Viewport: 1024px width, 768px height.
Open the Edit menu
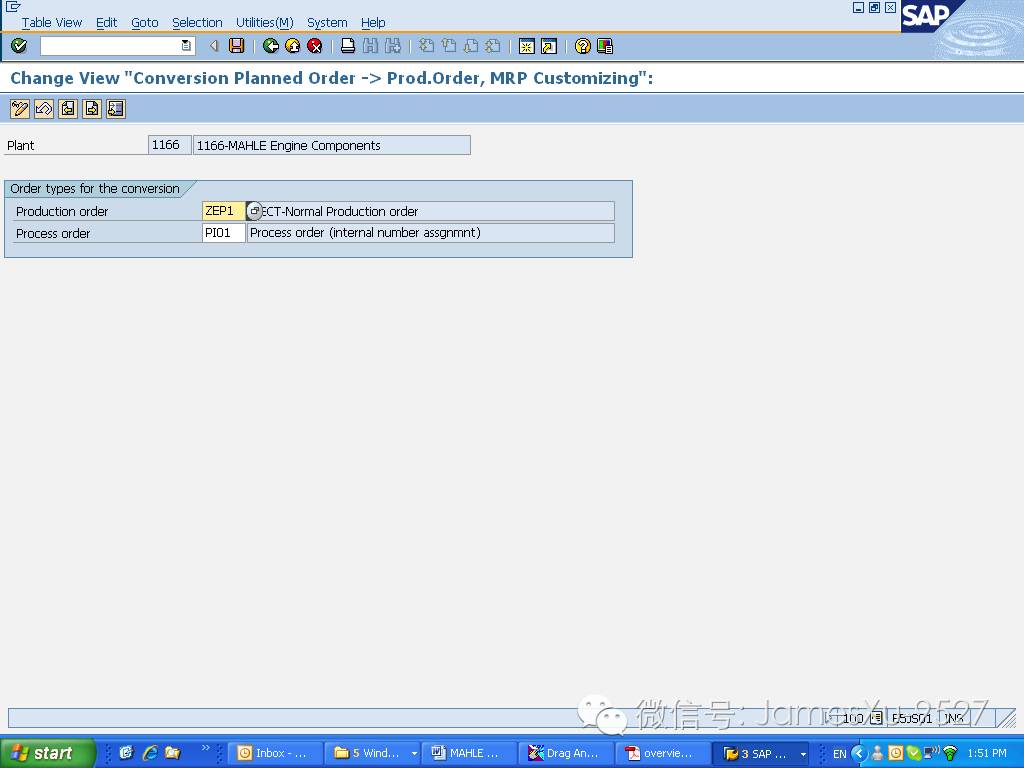(106, 22)
